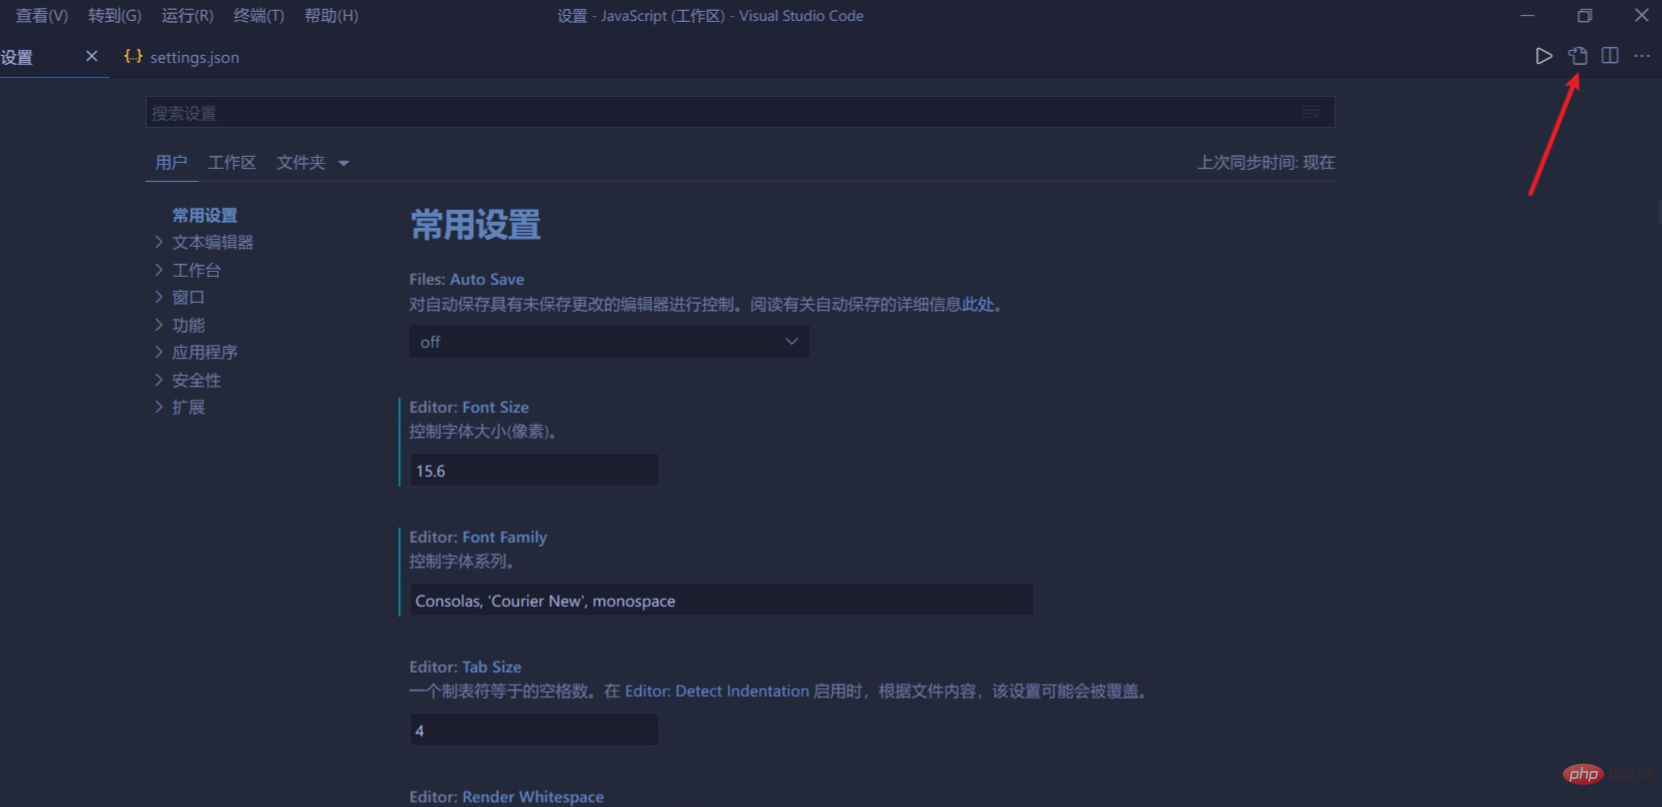Expand the 扩展 tree section

tap(180, 407)
